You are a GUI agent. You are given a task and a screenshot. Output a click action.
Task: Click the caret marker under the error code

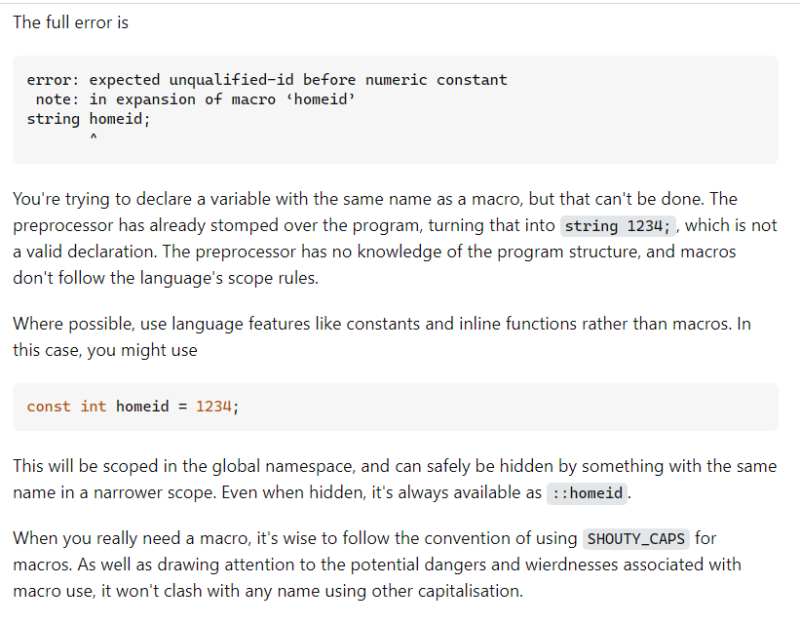point(93,139)
